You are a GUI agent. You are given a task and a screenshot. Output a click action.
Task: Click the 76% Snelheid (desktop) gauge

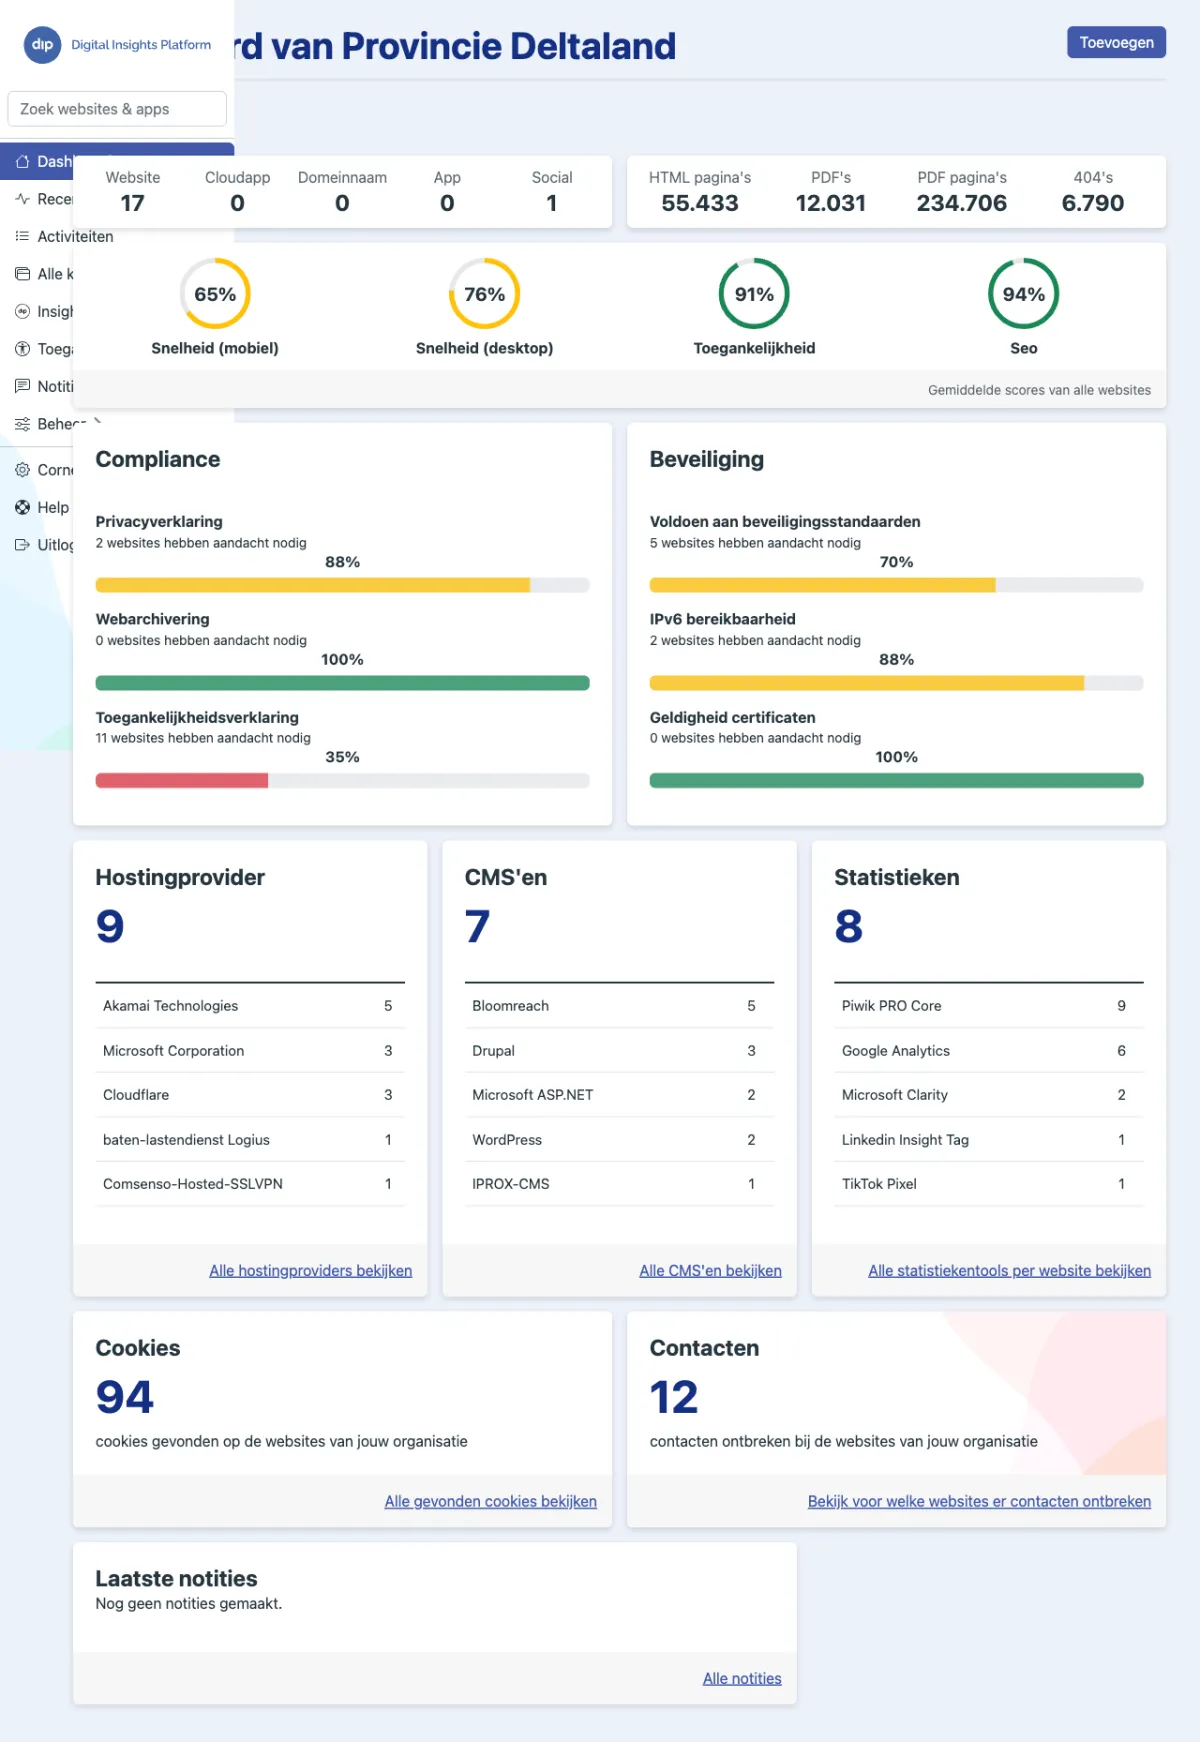(x=484, y=294)
